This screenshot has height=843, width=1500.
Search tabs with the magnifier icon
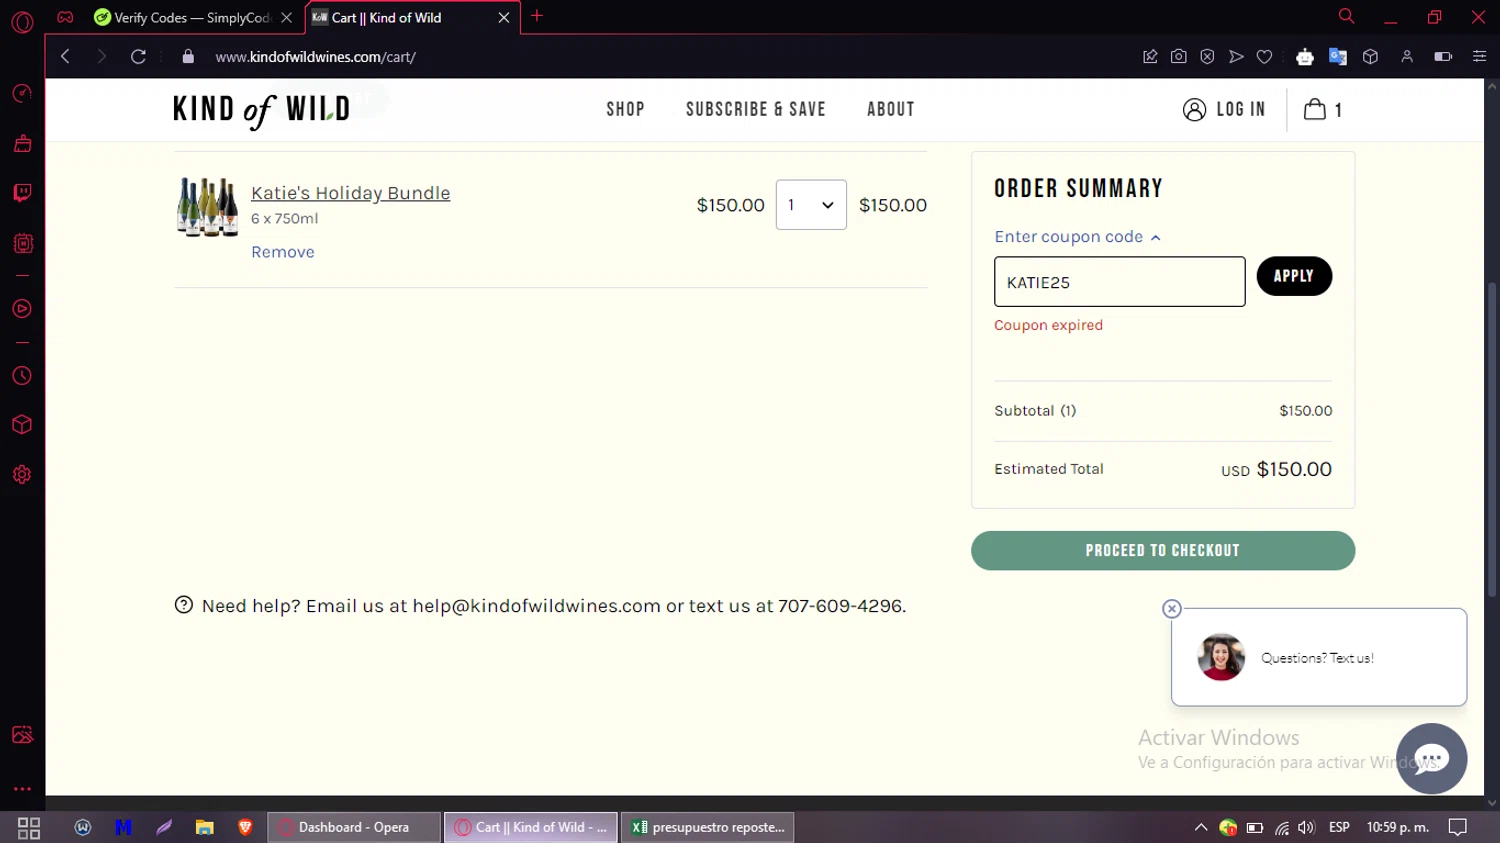[x=1346, y=16]
